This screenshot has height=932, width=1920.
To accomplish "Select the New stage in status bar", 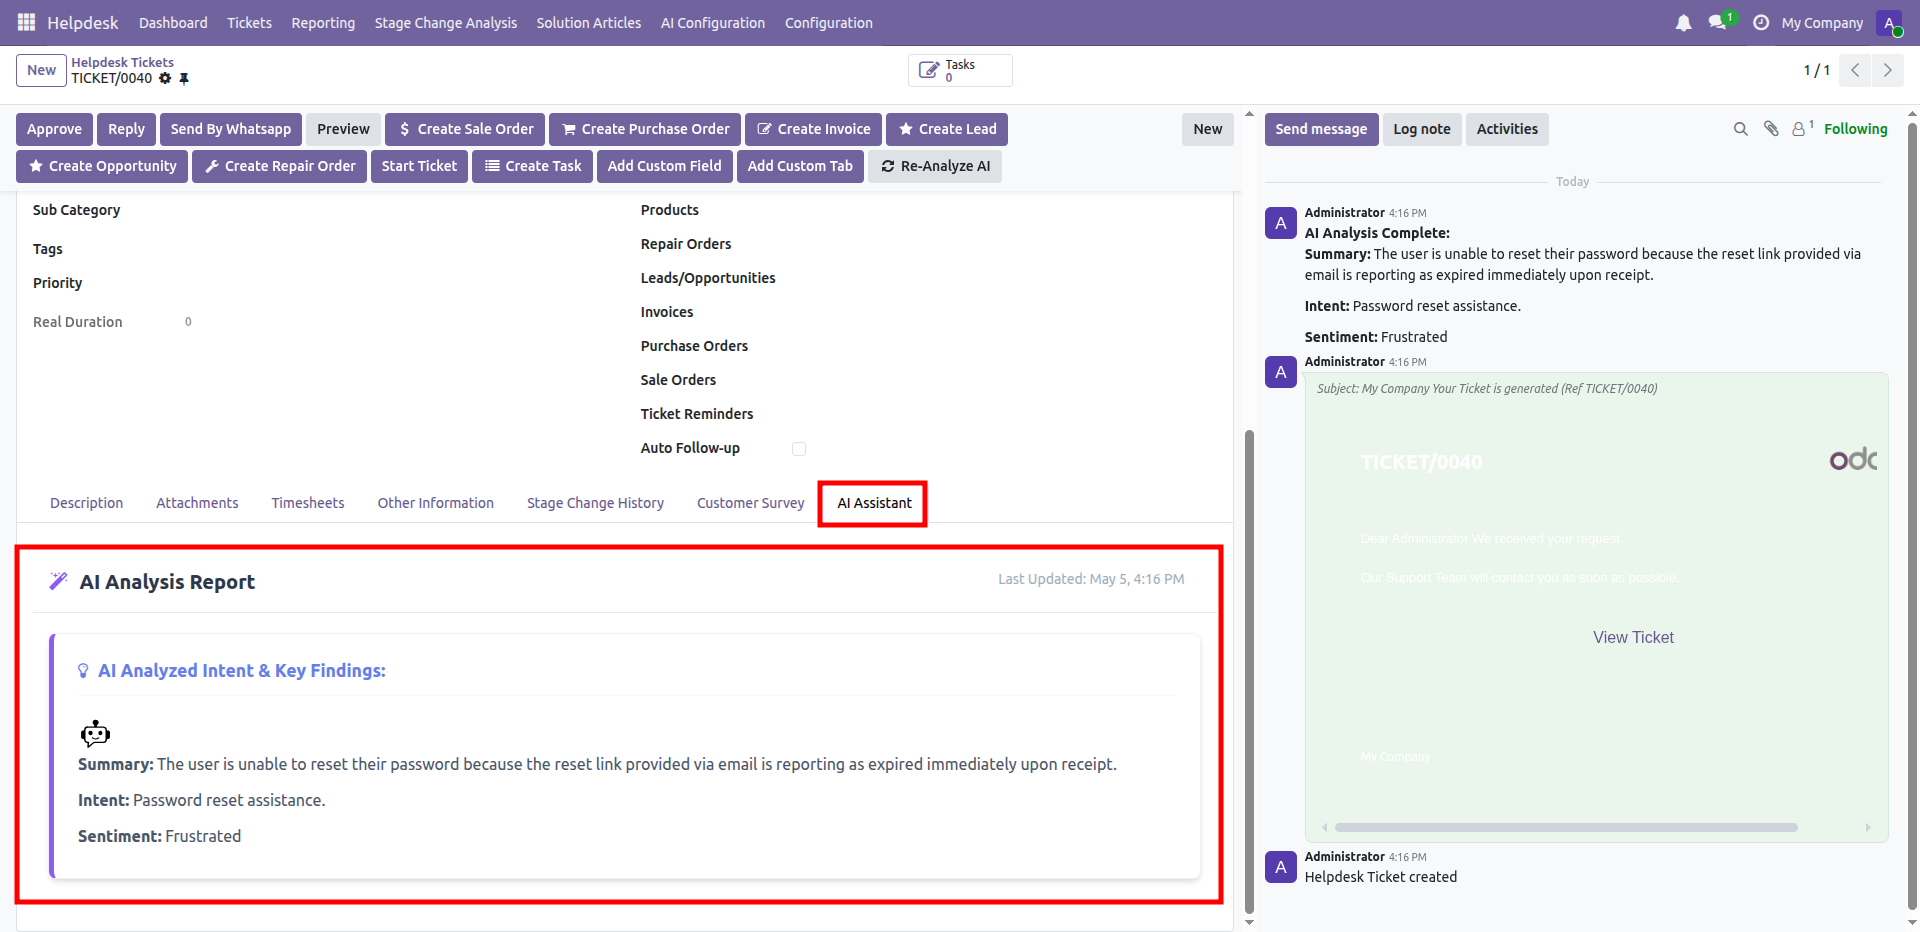I will 1208,129.
